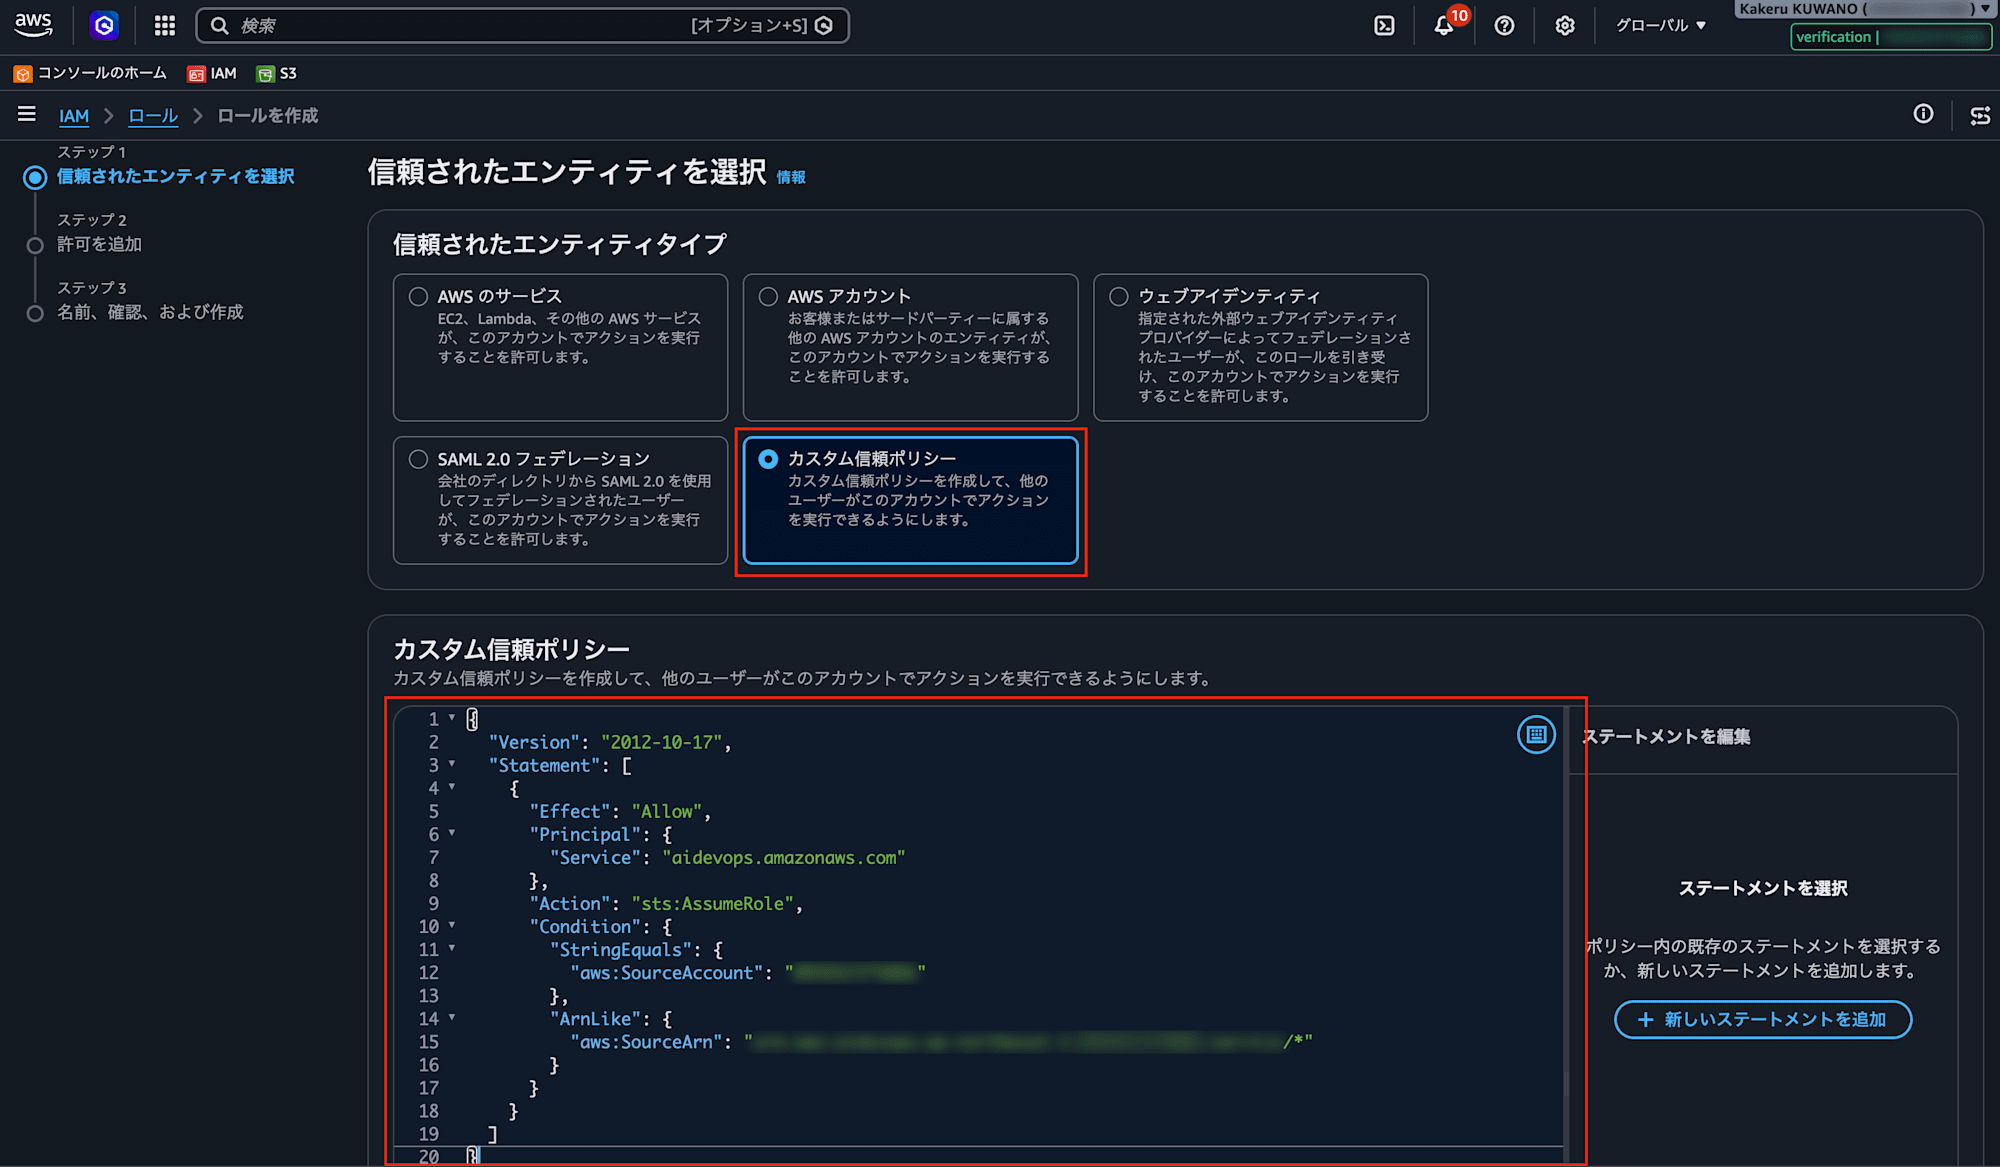Focus the top search field

(522, 25)
